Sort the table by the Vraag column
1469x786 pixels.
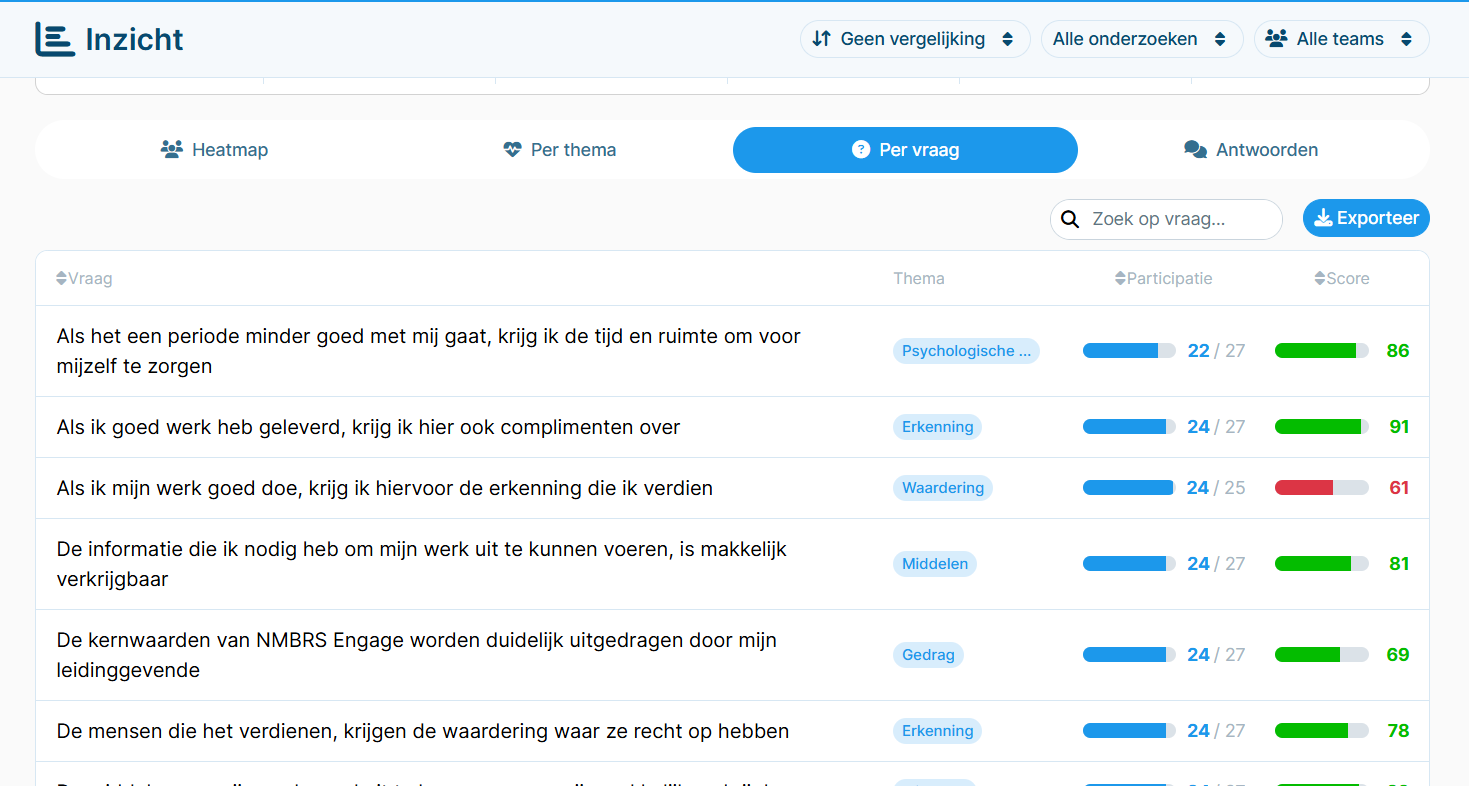(x=84, y=279)
